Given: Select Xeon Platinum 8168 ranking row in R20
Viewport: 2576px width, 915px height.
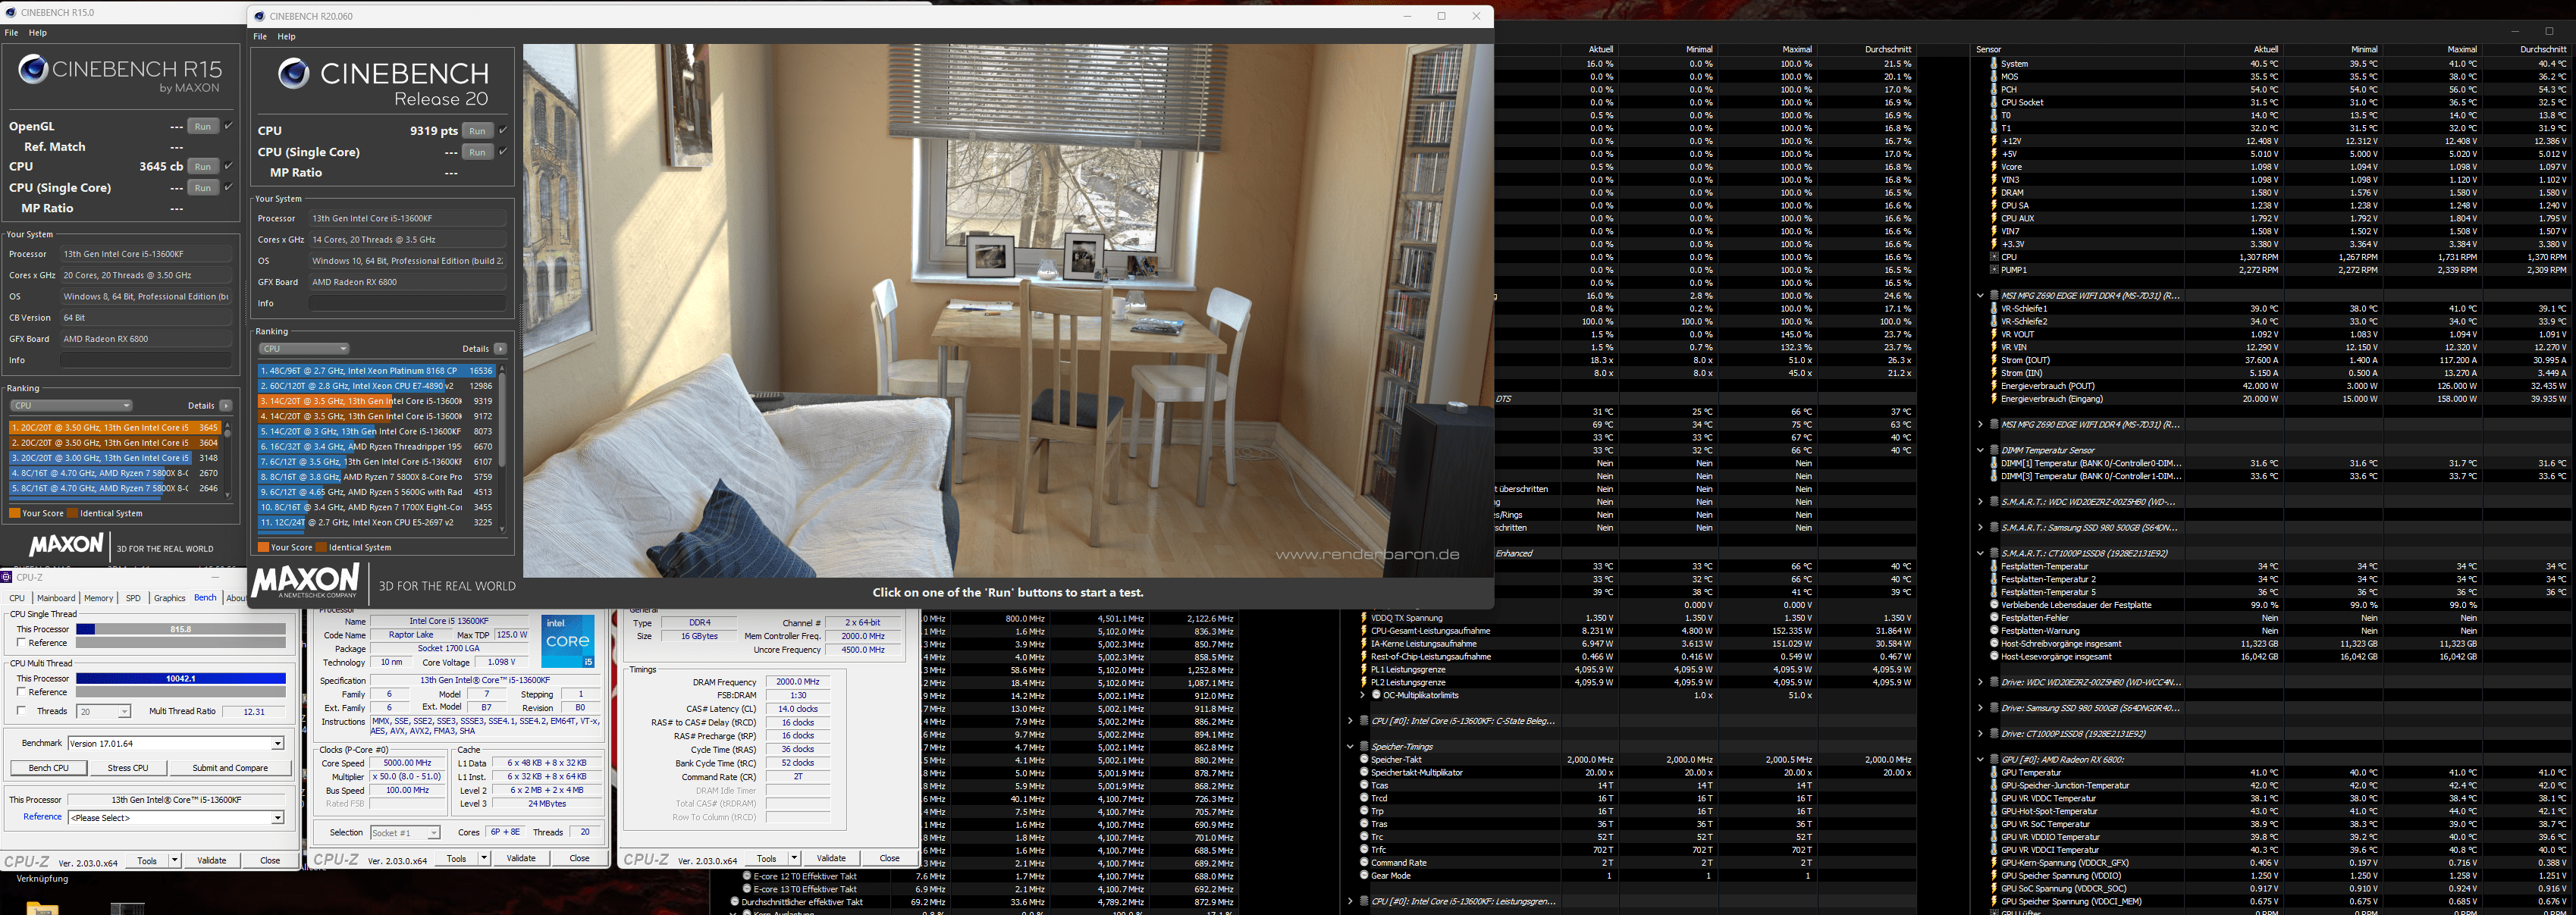Looking at the screenshot, I should (x=376, y=370).
